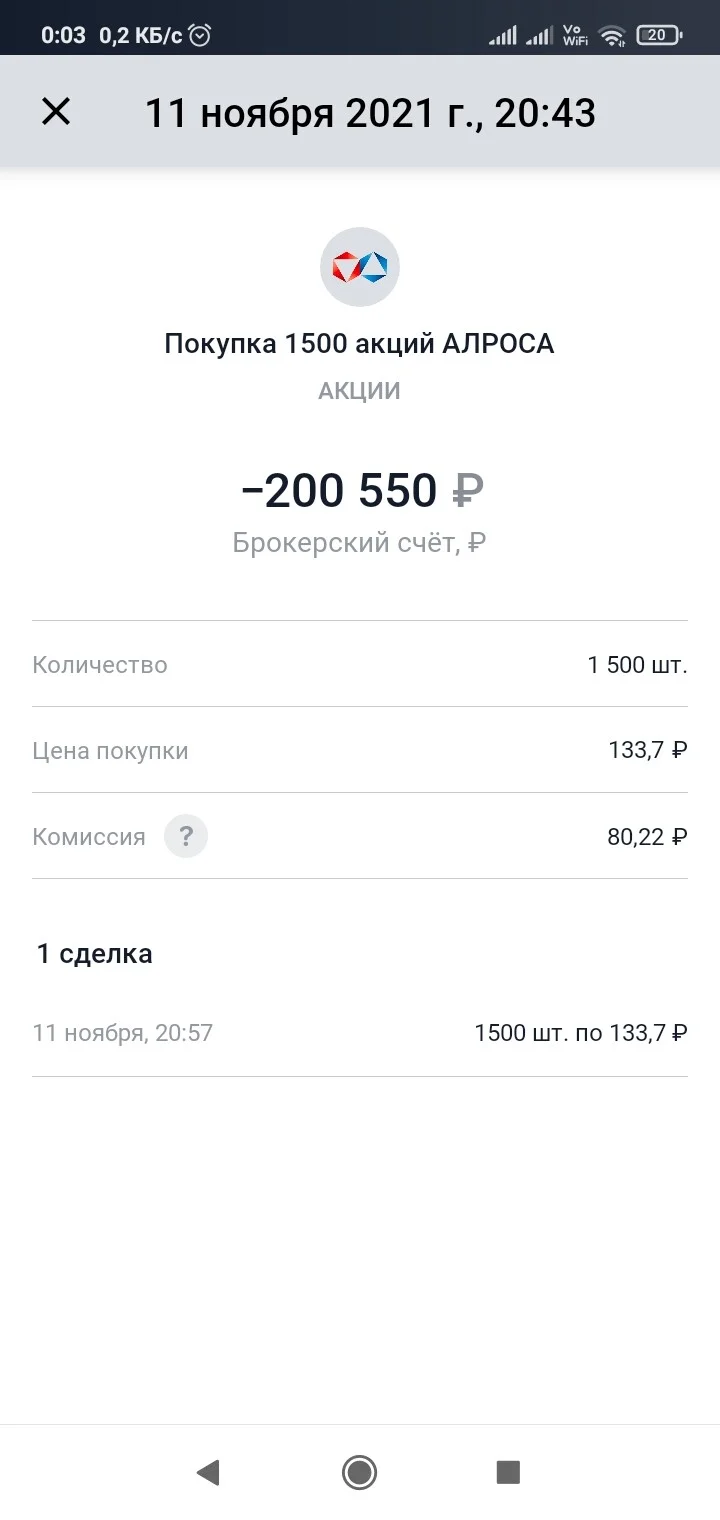Tap the Android home circle button
The width and height of the screenshot is (720, 1520).
click(359, 1472)
